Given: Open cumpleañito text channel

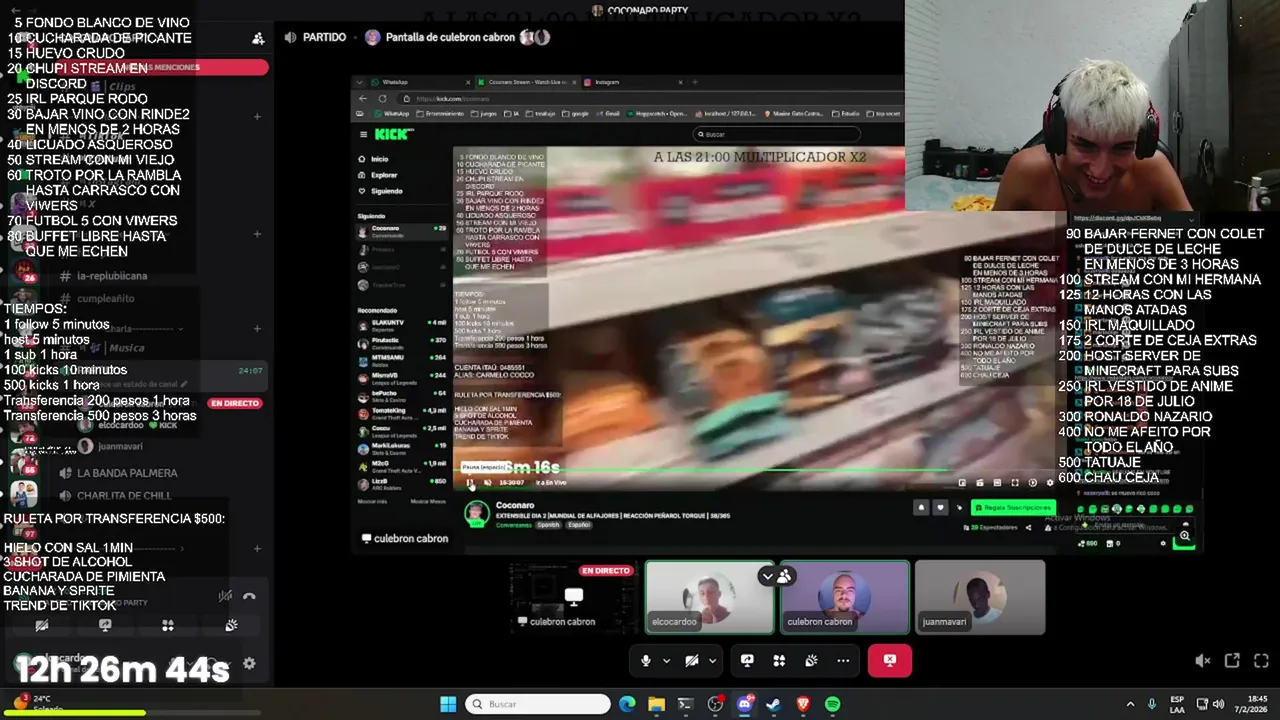Looking at the screenshot, I should tap(105, 298).
